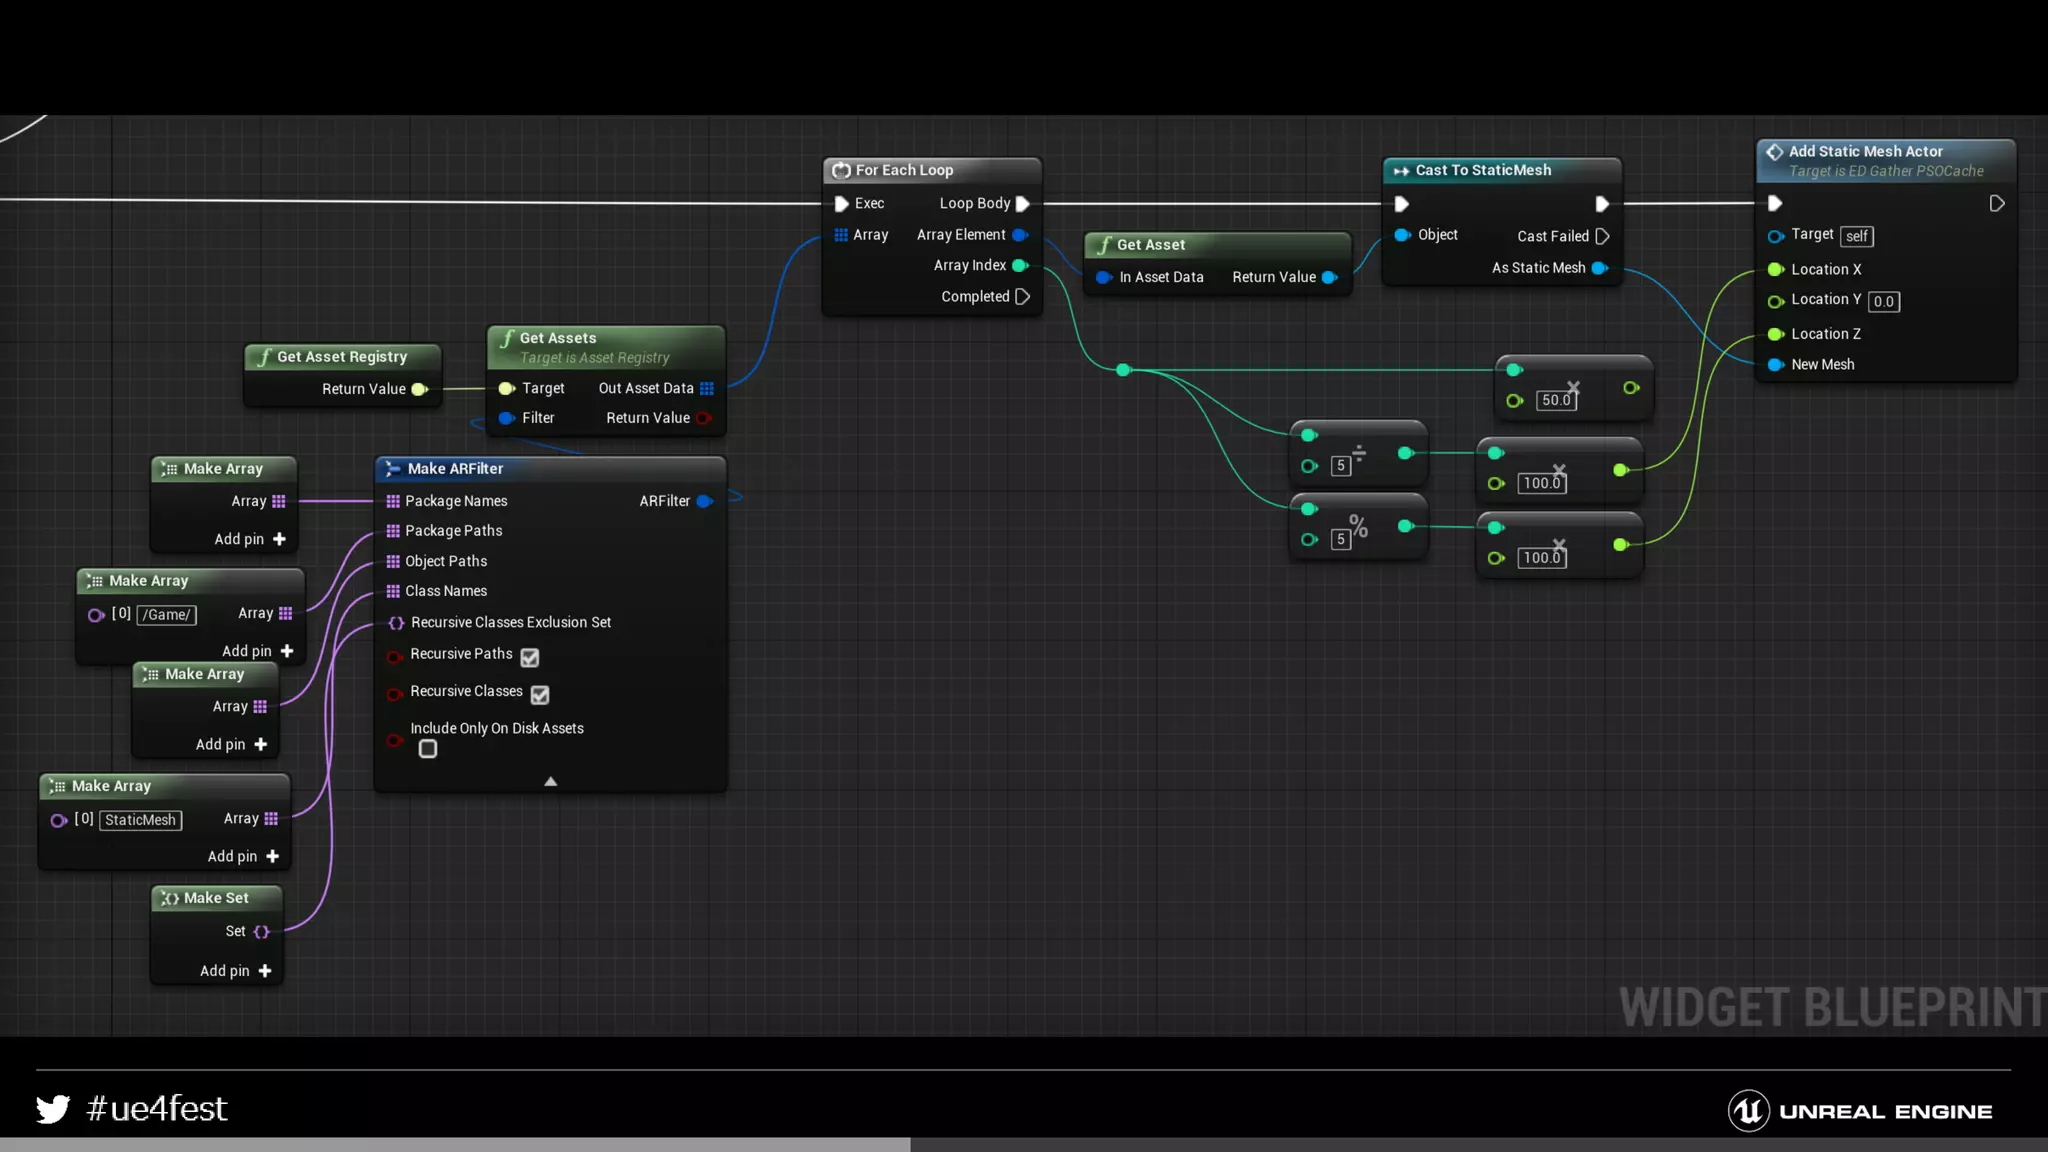
Task: Click the Make Set output pin
Action: click(x=262, y=931)
